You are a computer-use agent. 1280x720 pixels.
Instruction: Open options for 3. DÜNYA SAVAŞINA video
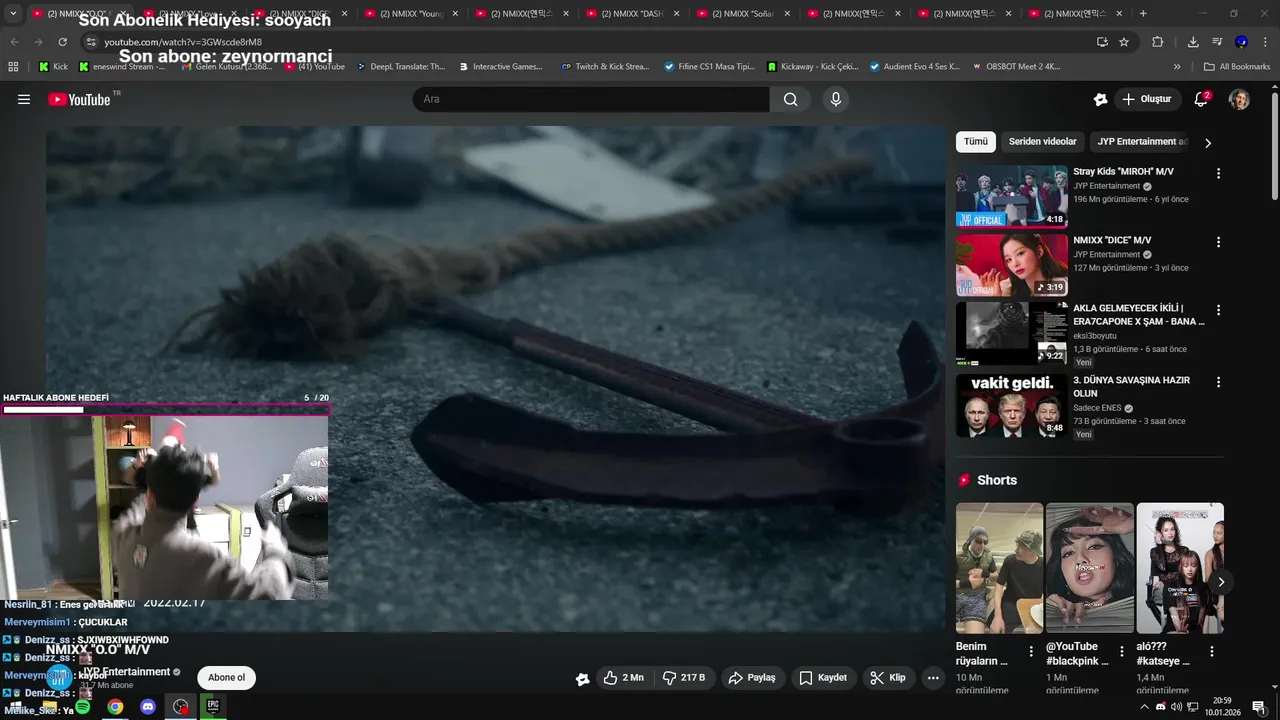[1218, 382]
